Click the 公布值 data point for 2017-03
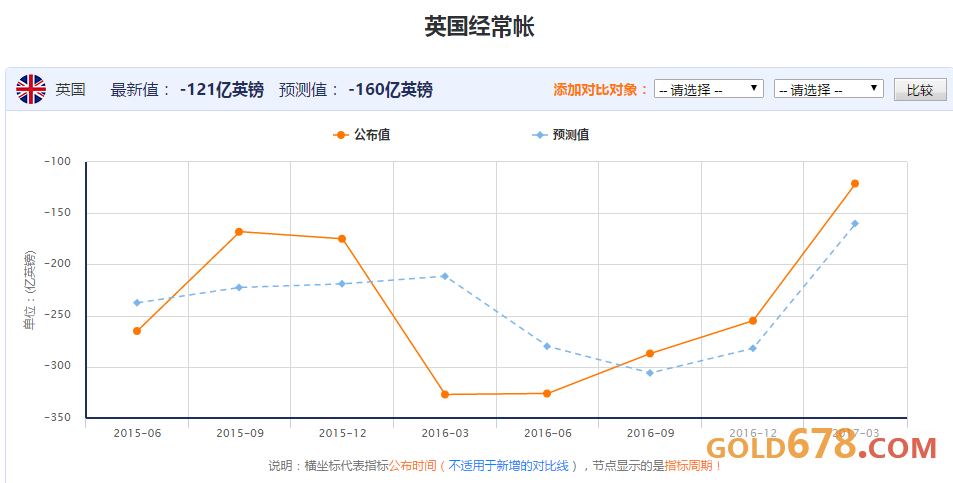This screenshot has height=483, width=953. pos(855,183)
